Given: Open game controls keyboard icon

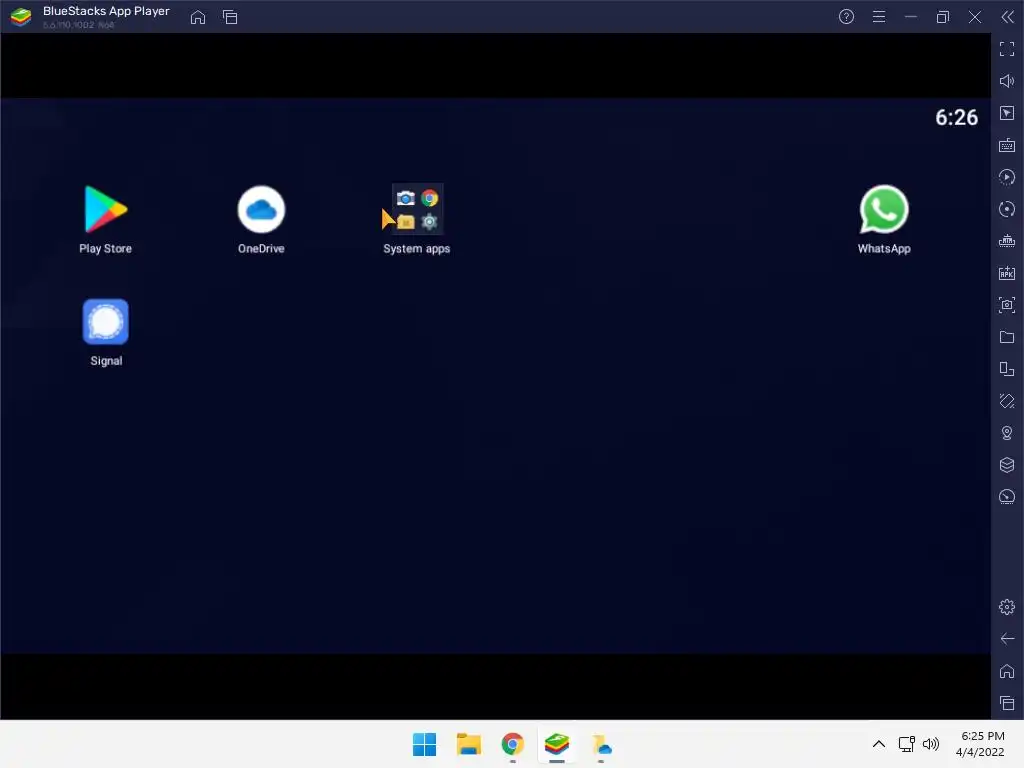Looking at the screenshot, I should click(x=1007, y=145).
